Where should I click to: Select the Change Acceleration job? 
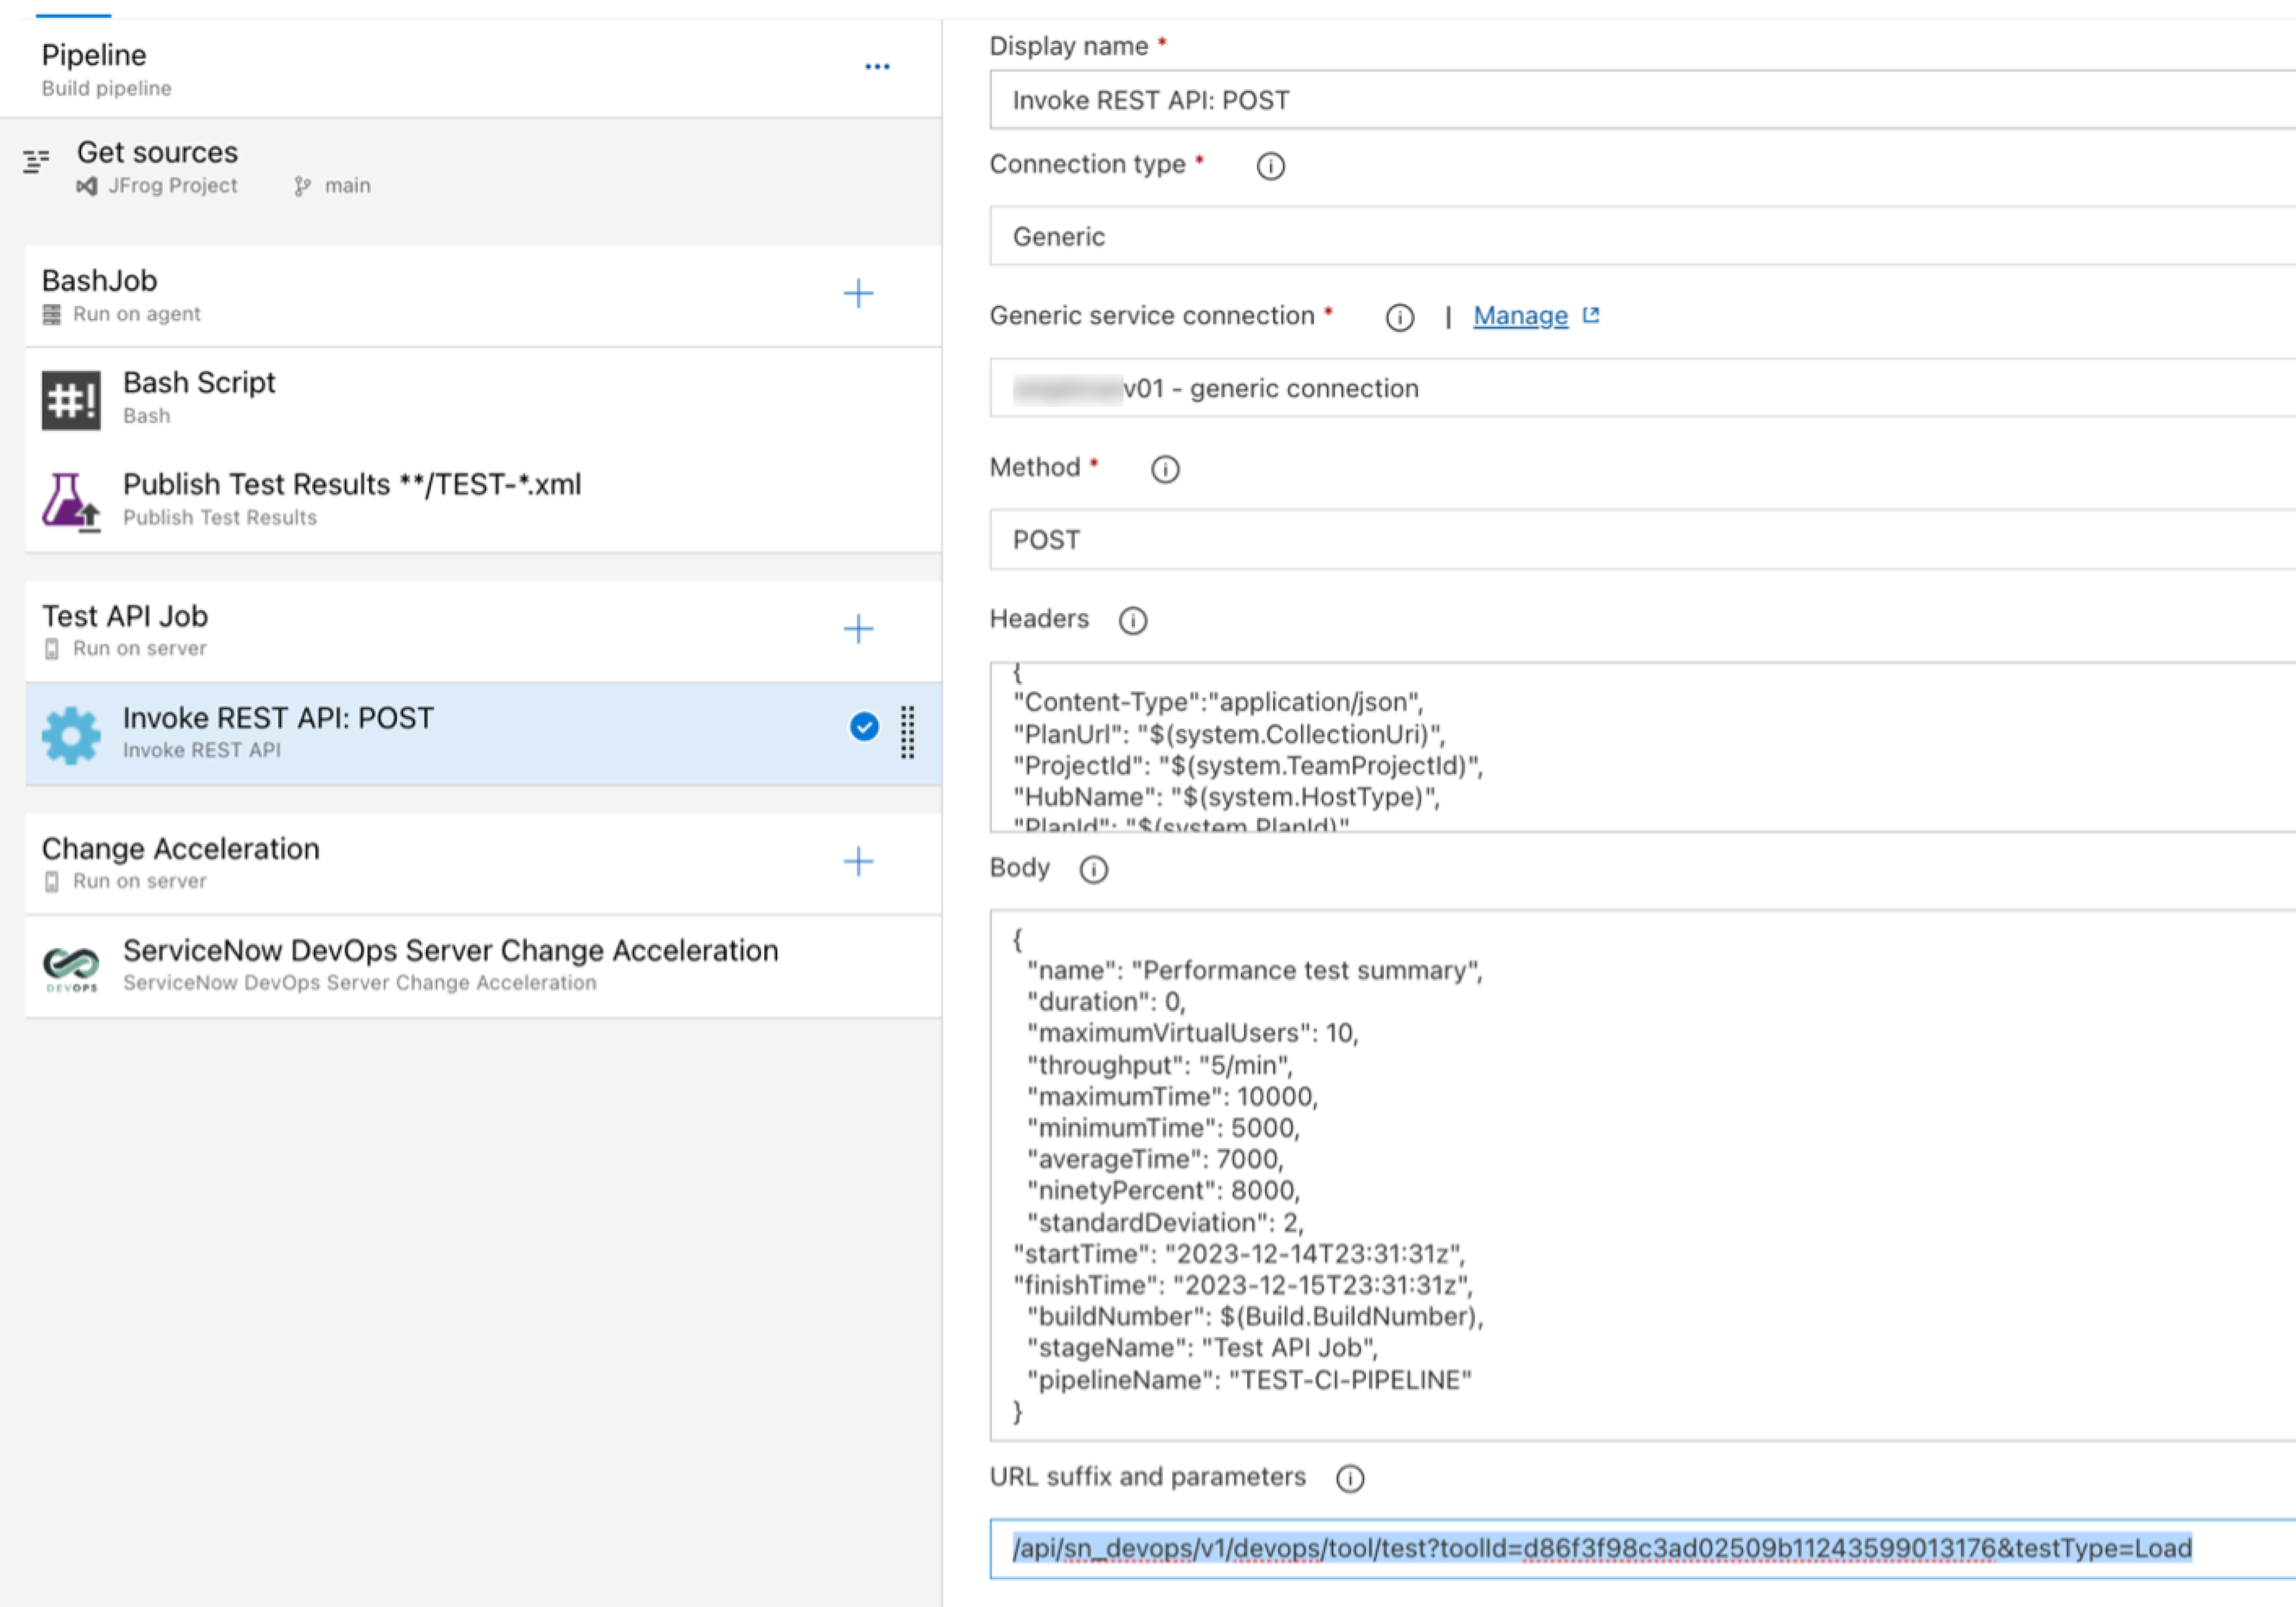tap(483, 864)
